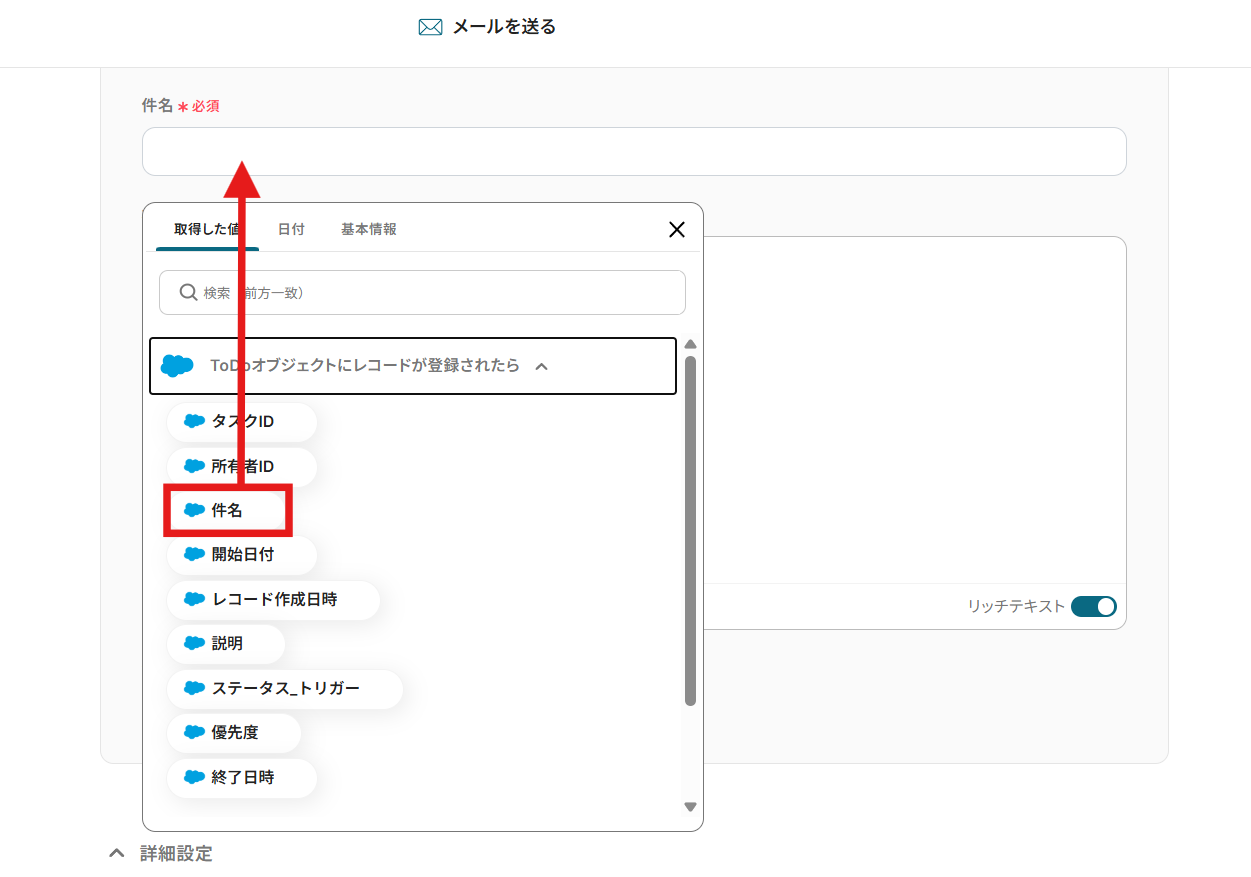The height and width of the screenshot is (877, 1251).
Task: Click the 件名 subject input field
Action: point(634,152)
